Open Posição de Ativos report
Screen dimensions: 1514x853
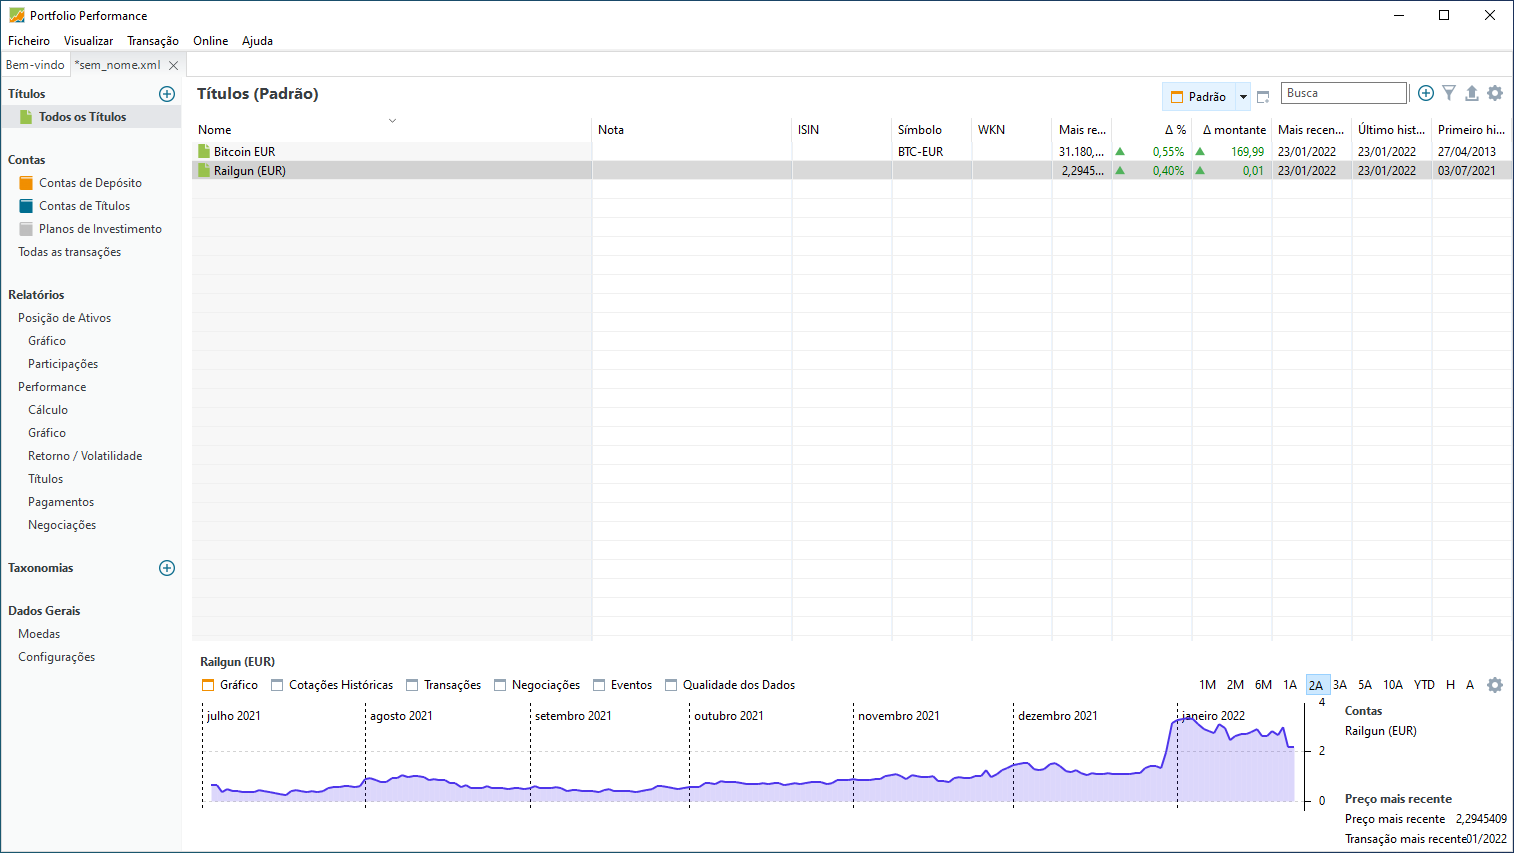point(65,318)
